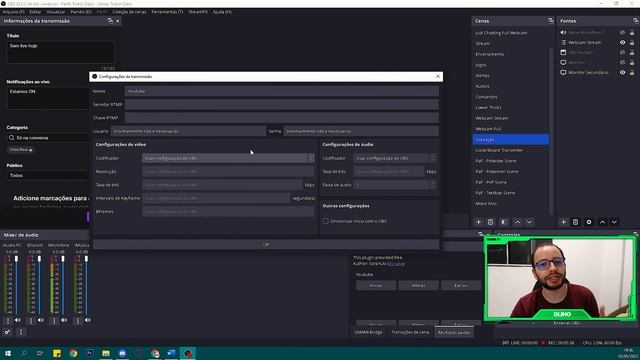Toggle lock on Monitor Secundário source
The width and height of the screenshot is (640, 360).
[632, 72]
